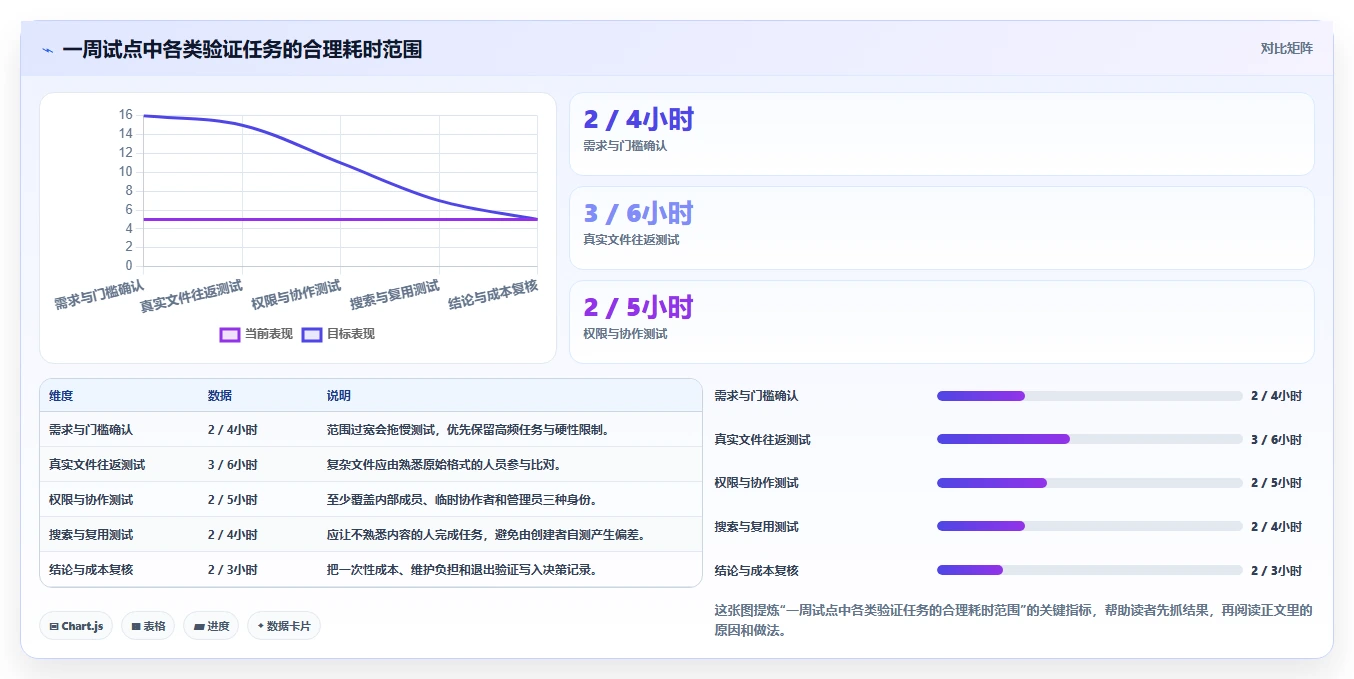Click the 权限与协作测试 progress bar
The image size is (1354, 679).
point(1089,483)
